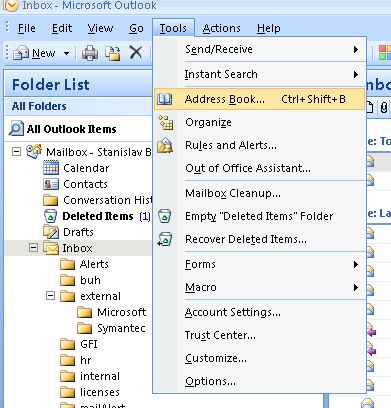Click the Organize icon in Tools menu
The width and height of the screenshot is (391, 408).
166,122
